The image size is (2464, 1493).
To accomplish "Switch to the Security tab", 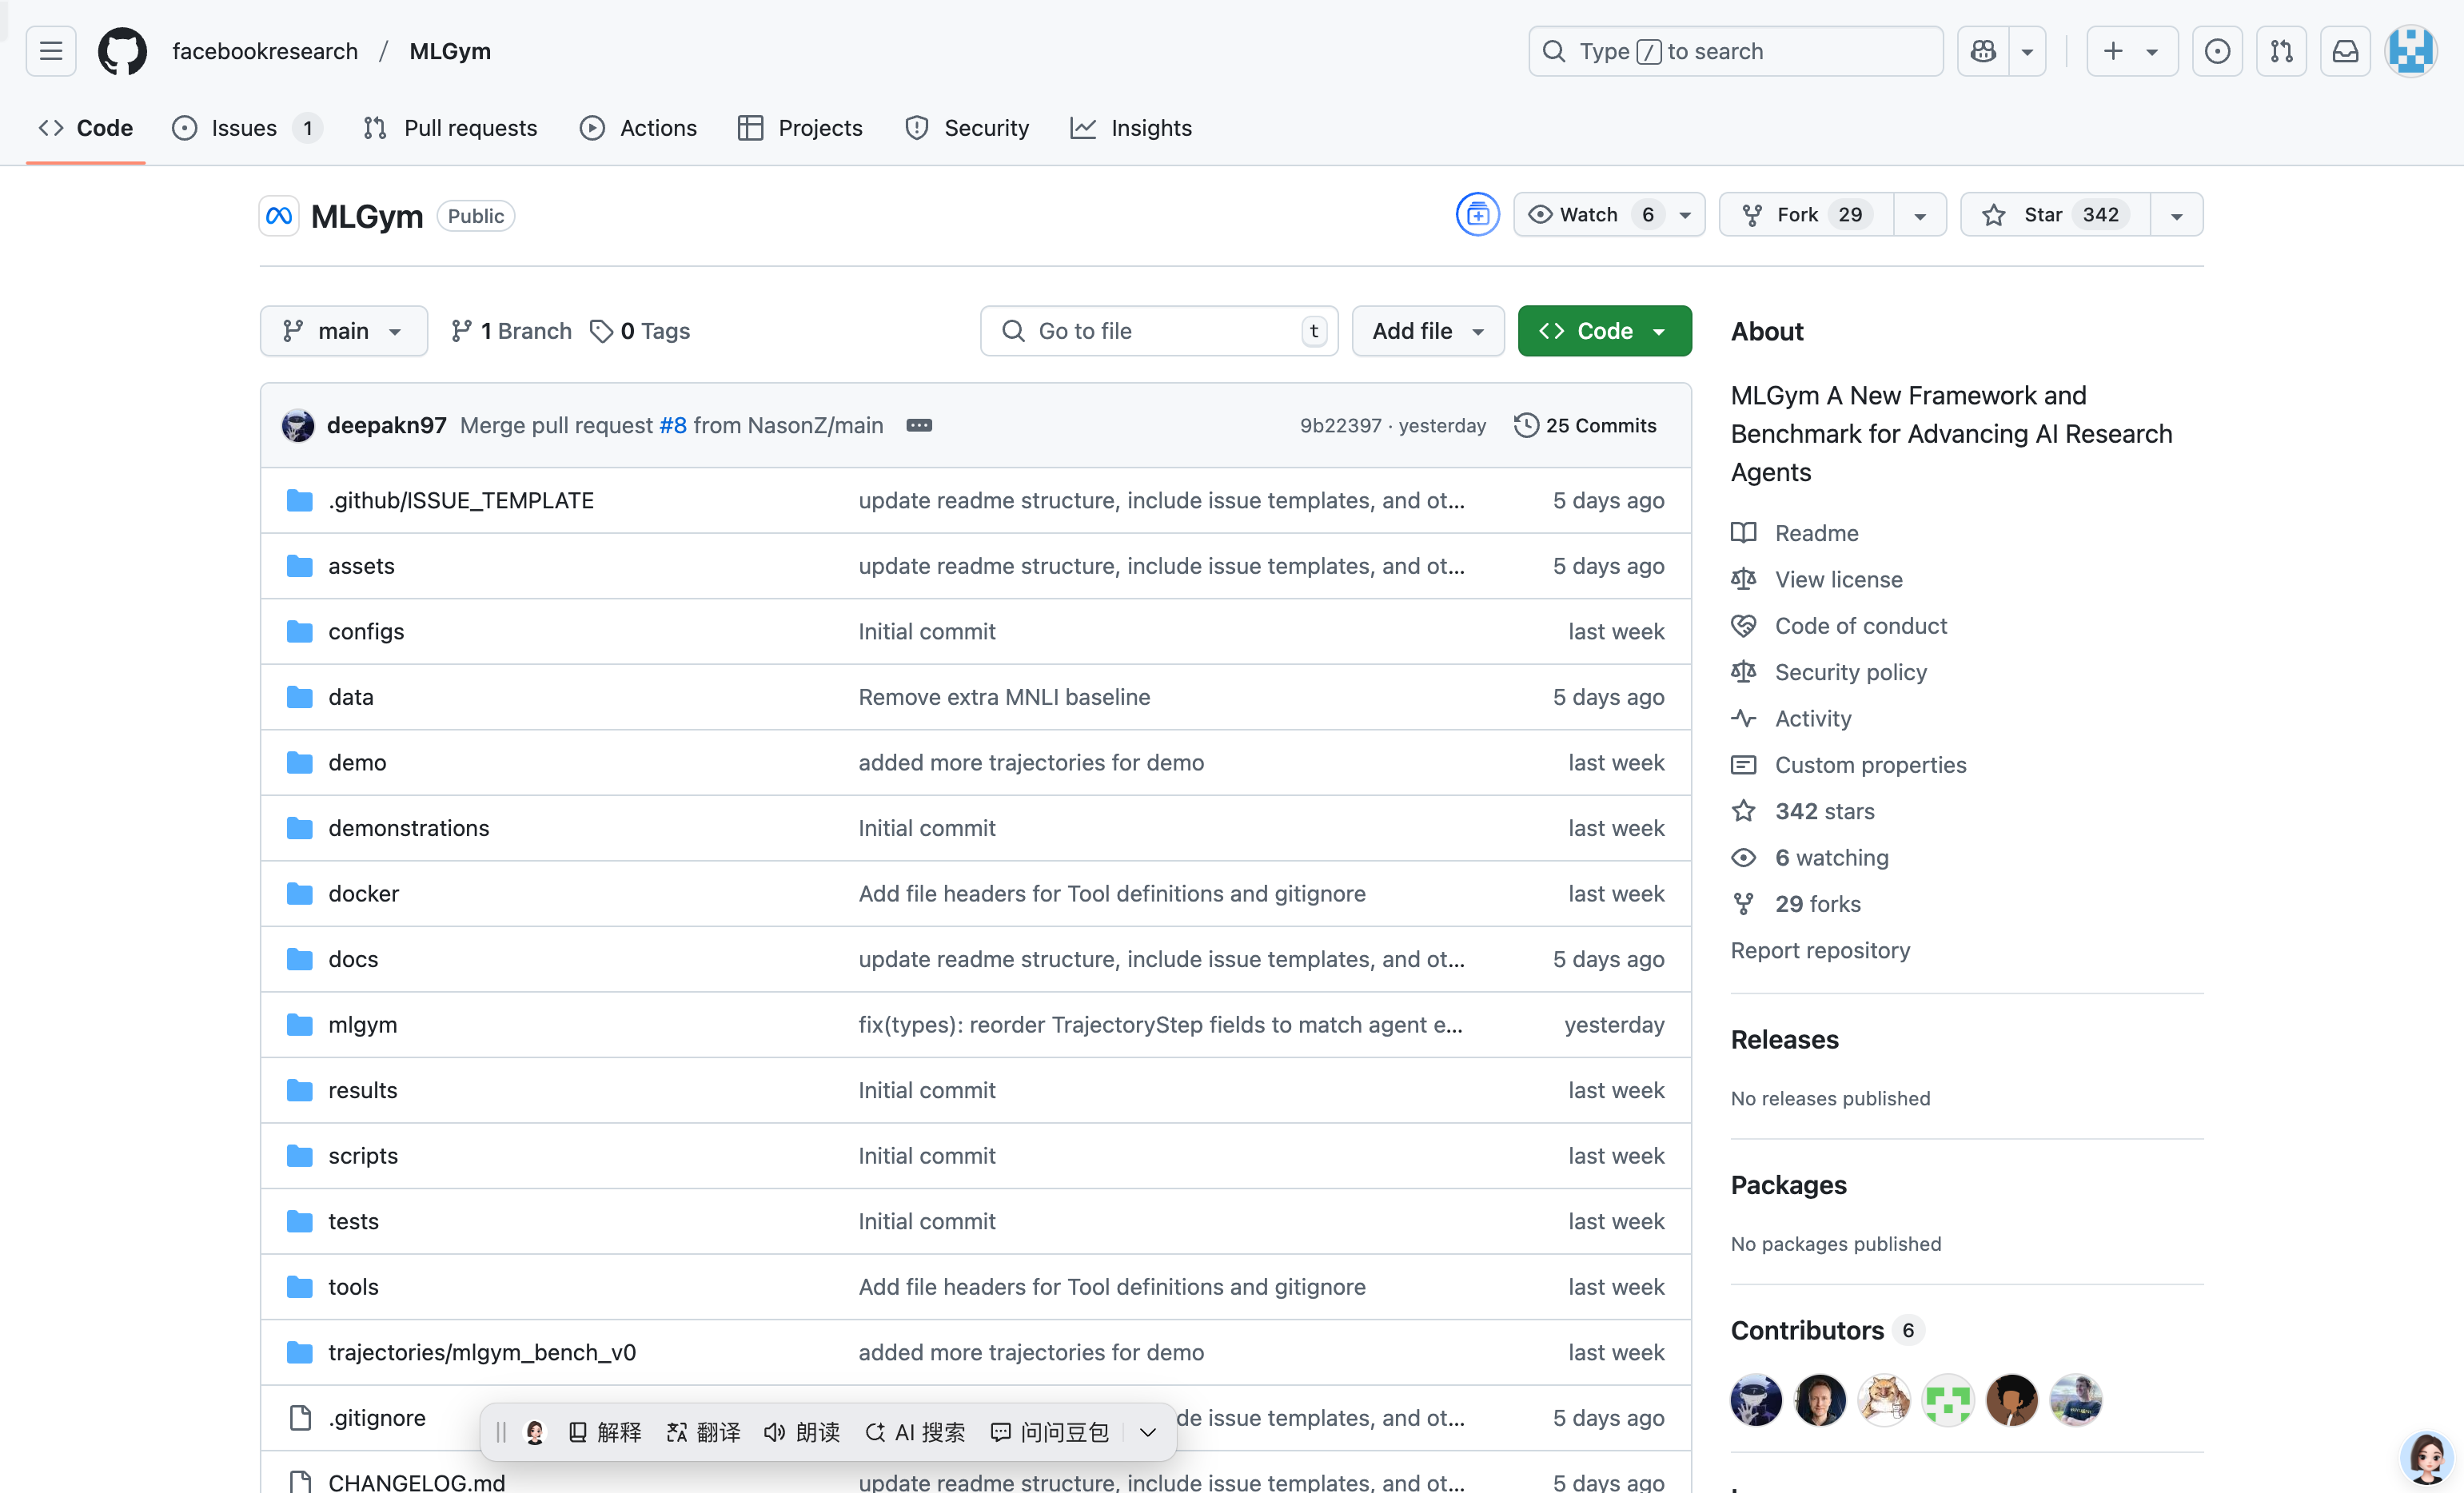I will pos(967,128).
